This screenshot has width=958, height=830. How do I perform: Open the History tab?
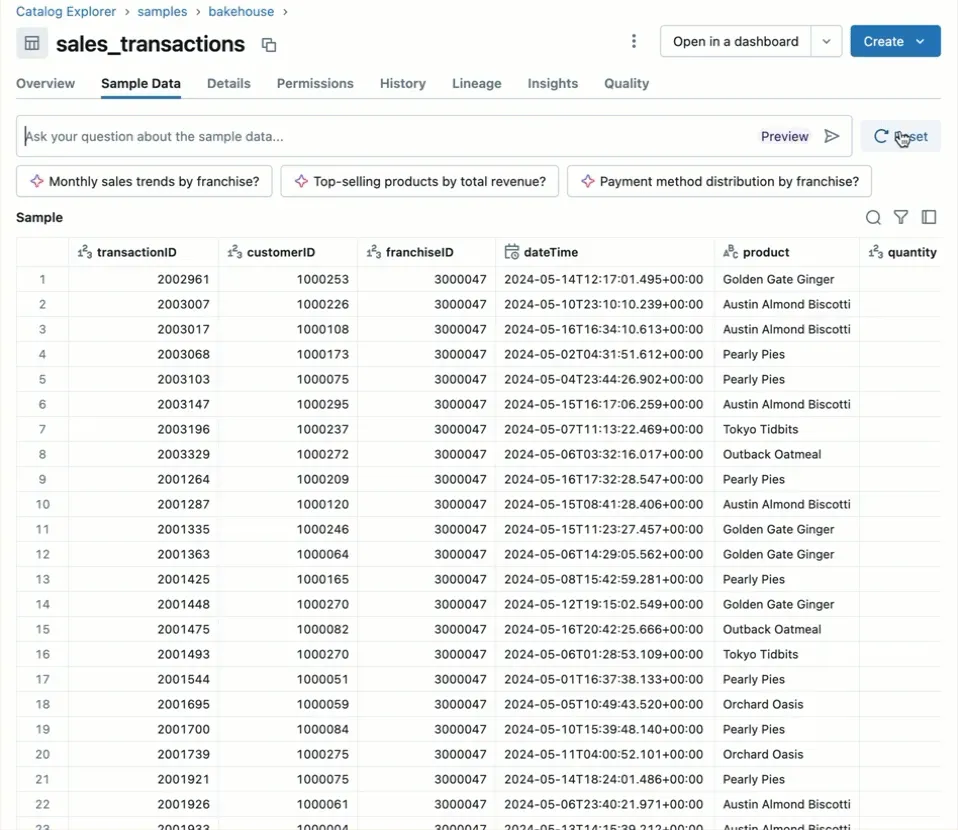point(403,83)
